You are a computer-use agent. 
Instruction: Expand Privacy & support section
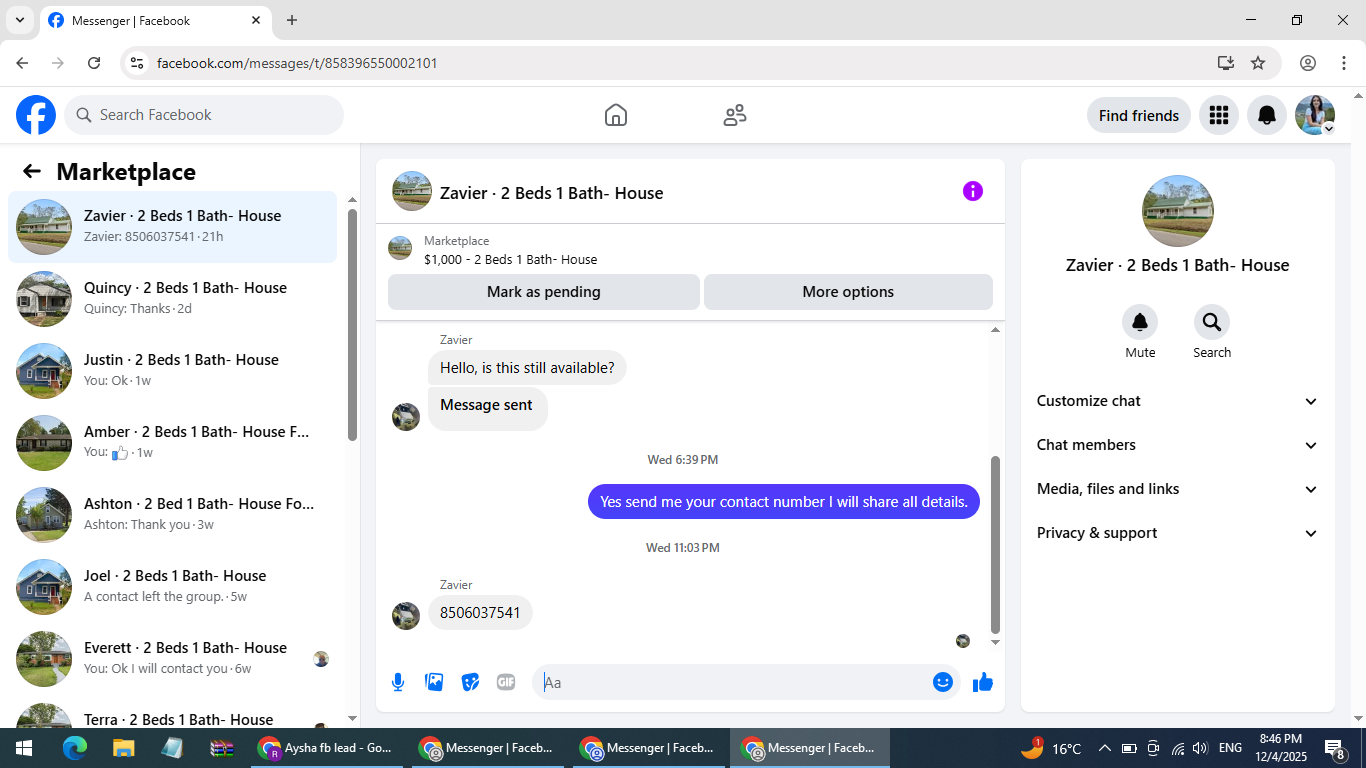1177,533
